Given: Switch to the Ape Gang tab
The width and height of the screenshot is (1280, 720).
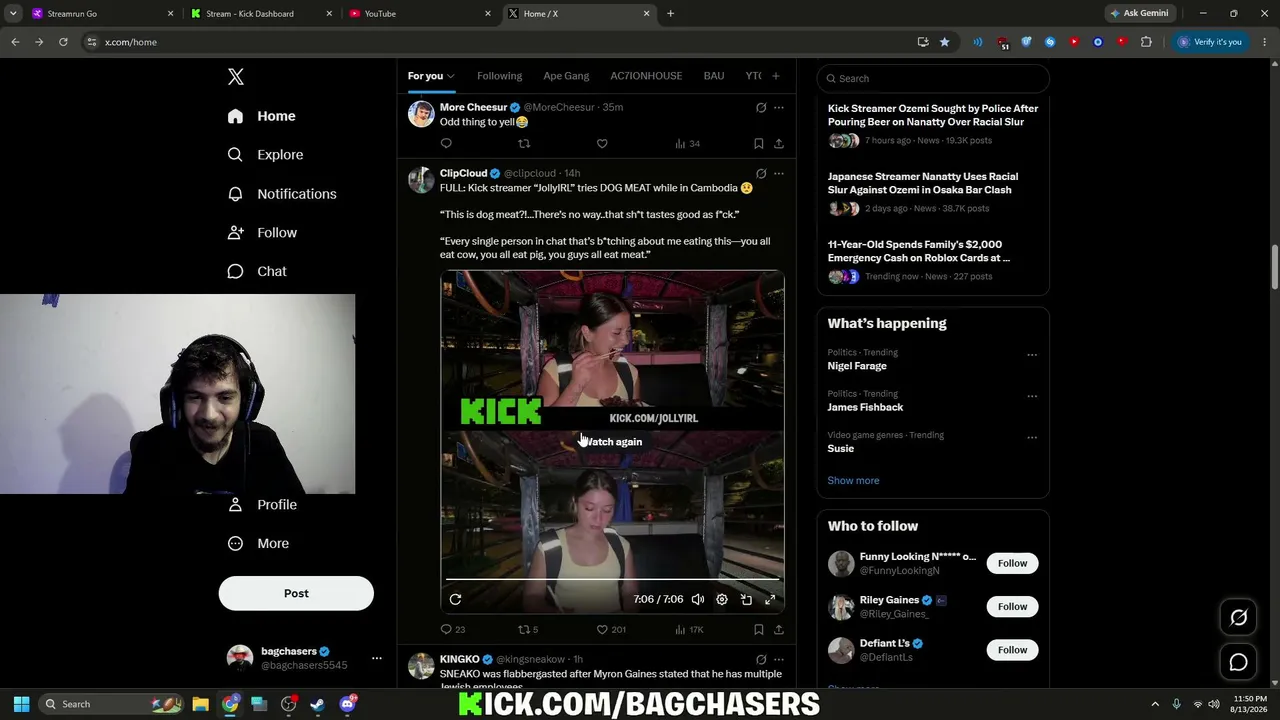Looking at the screenshot, I should [x=566, y=76].
